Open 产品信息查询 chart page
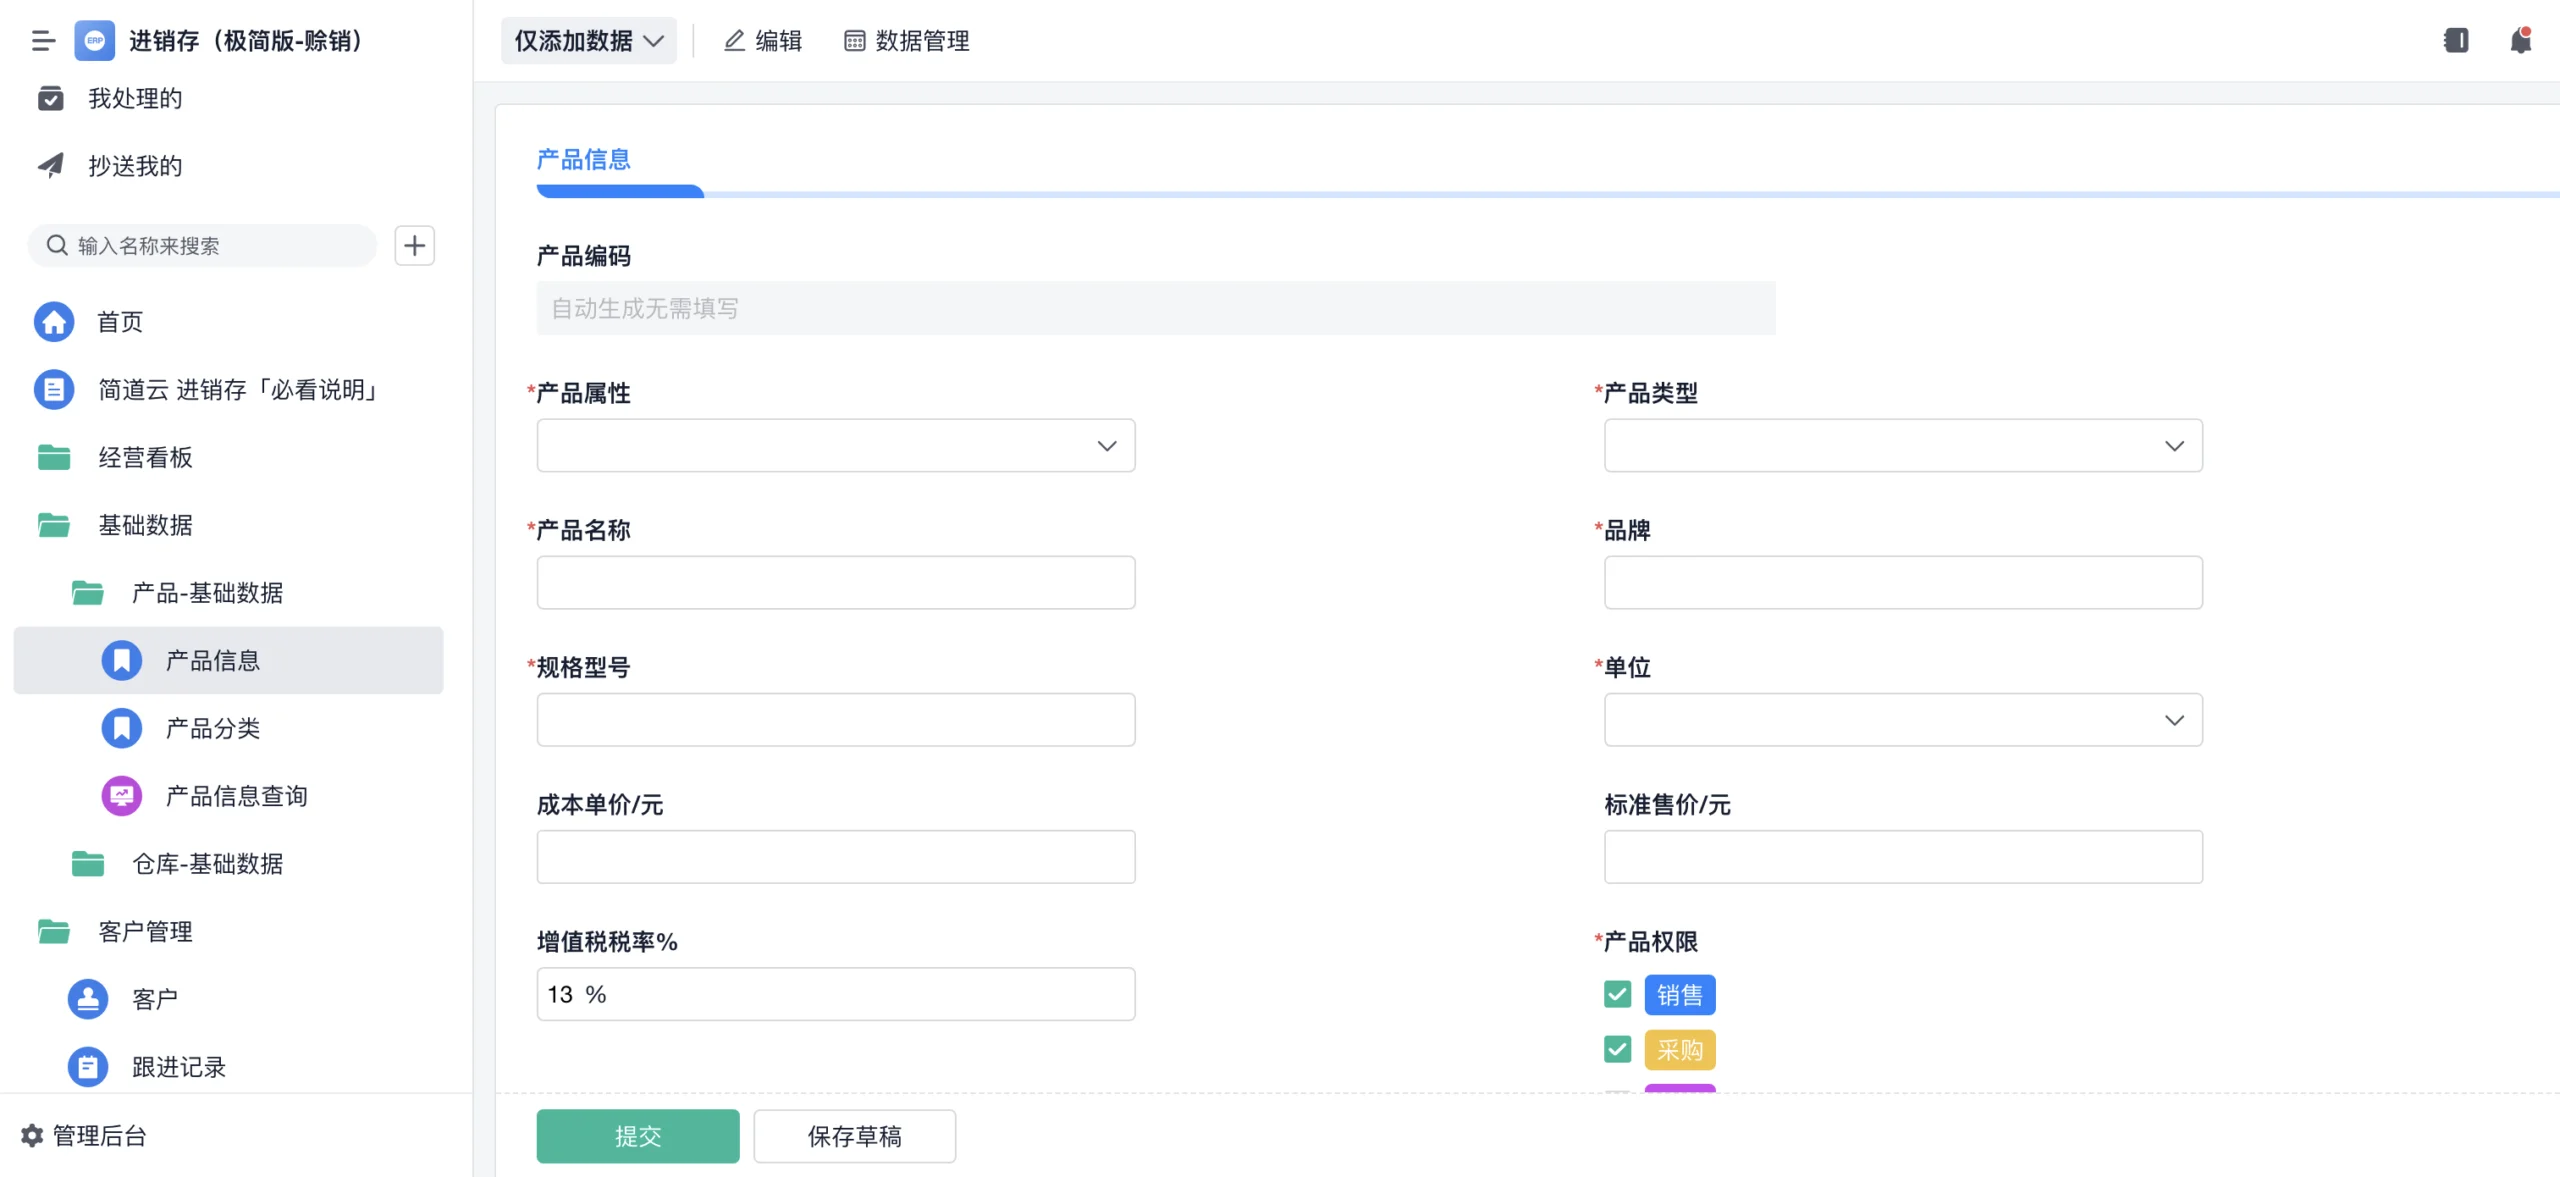 pyautogui.click(x=237, y=796)
